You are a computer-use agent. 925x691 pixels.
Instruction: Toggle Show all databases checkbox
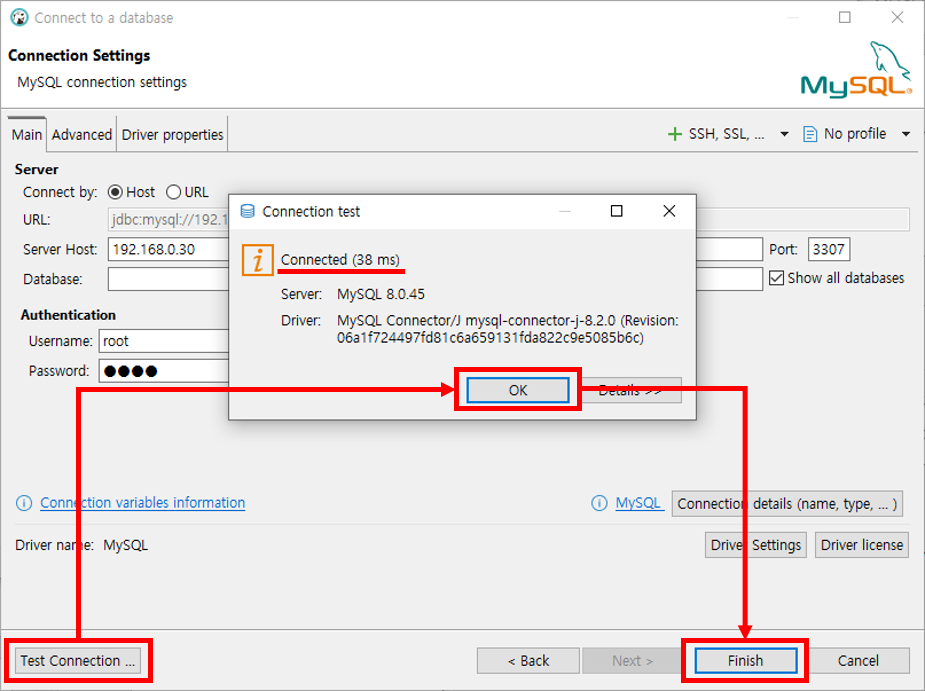point(776,278)
